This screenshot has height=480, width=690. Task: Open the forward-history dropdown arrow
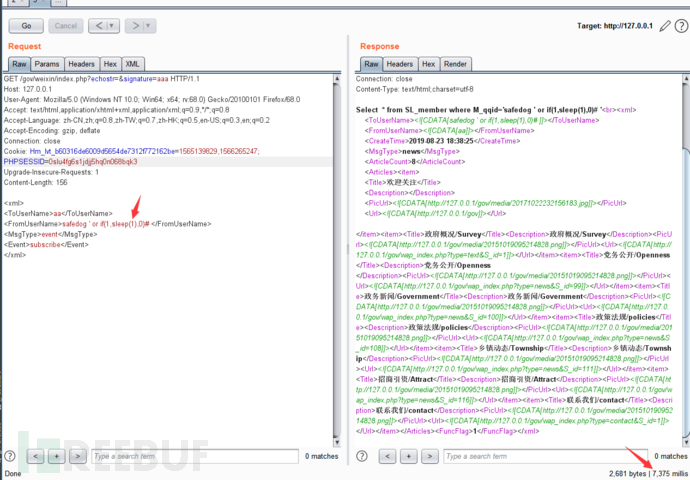point(149,26)
